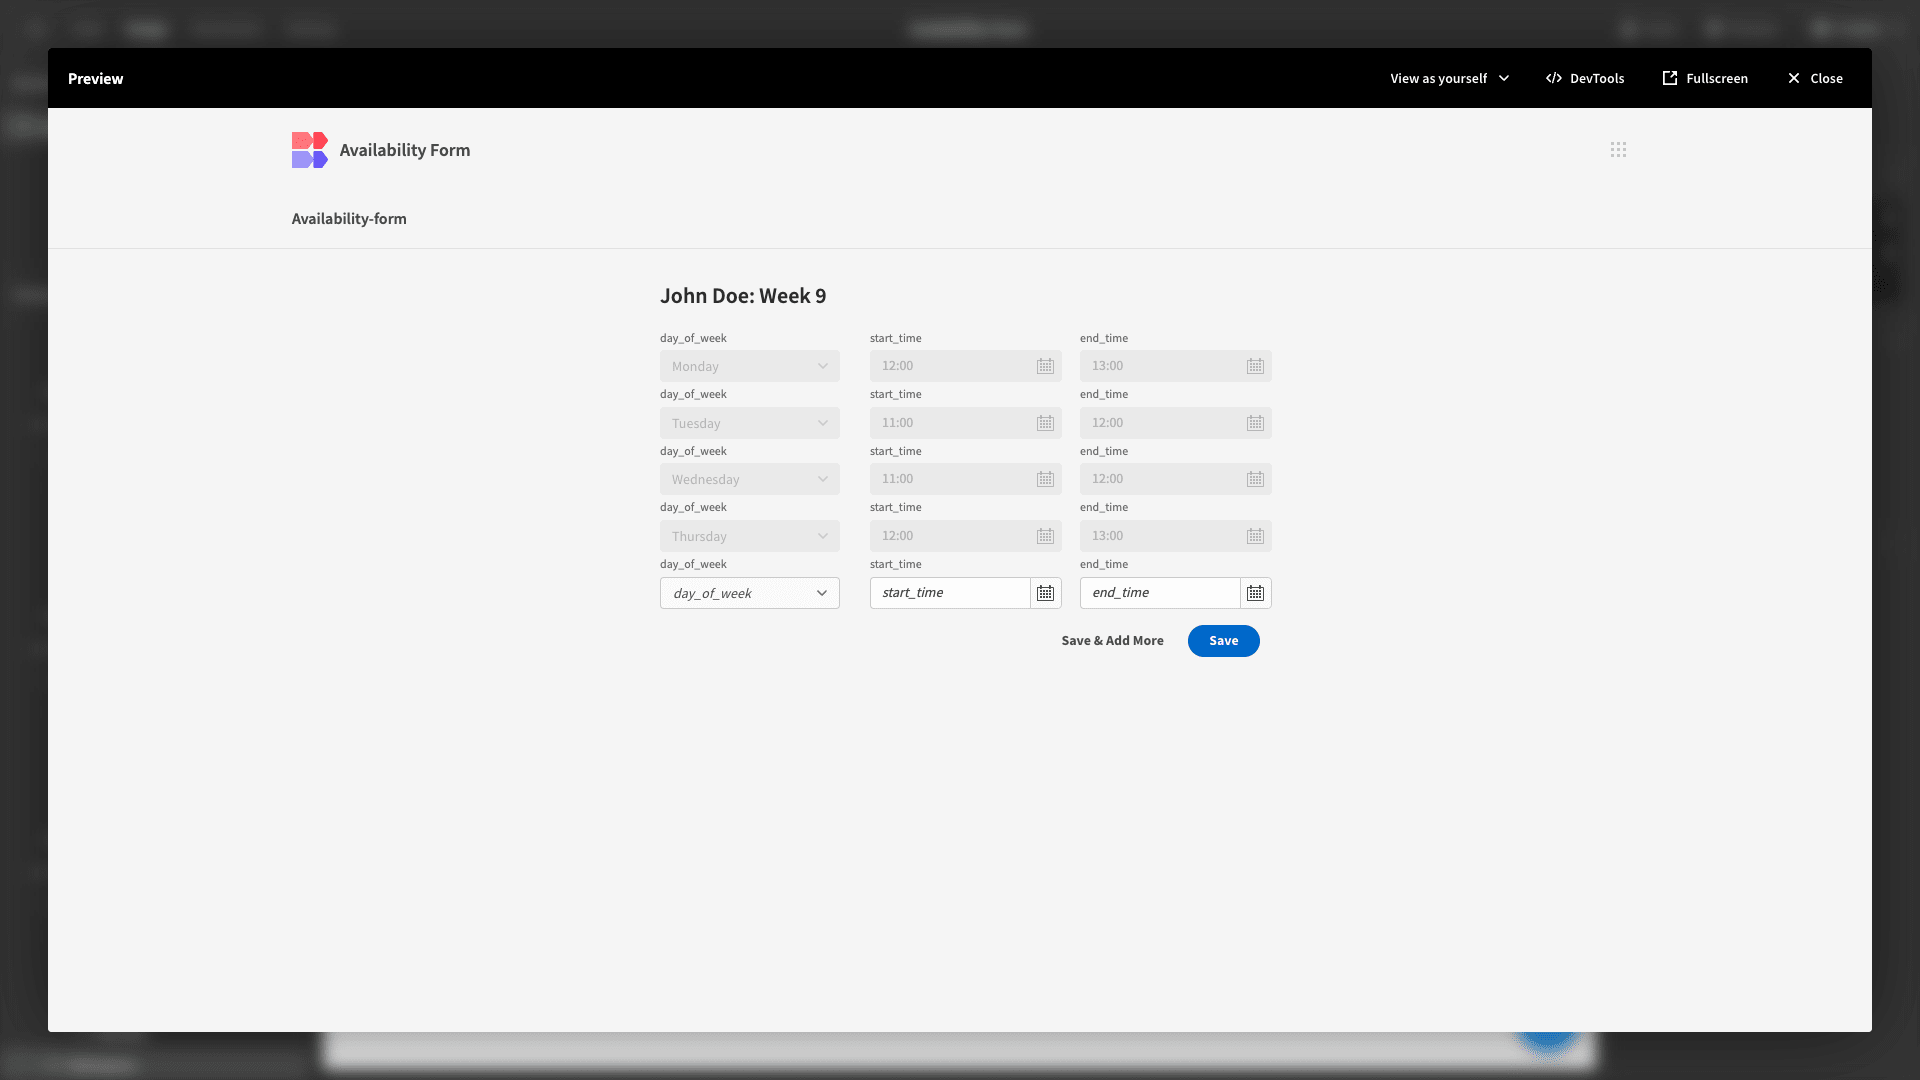The image size is (1920, 1080).
Task: Open the Monday day_of_week dropdown
Action: pyautogui.click(x=750, y=366)
